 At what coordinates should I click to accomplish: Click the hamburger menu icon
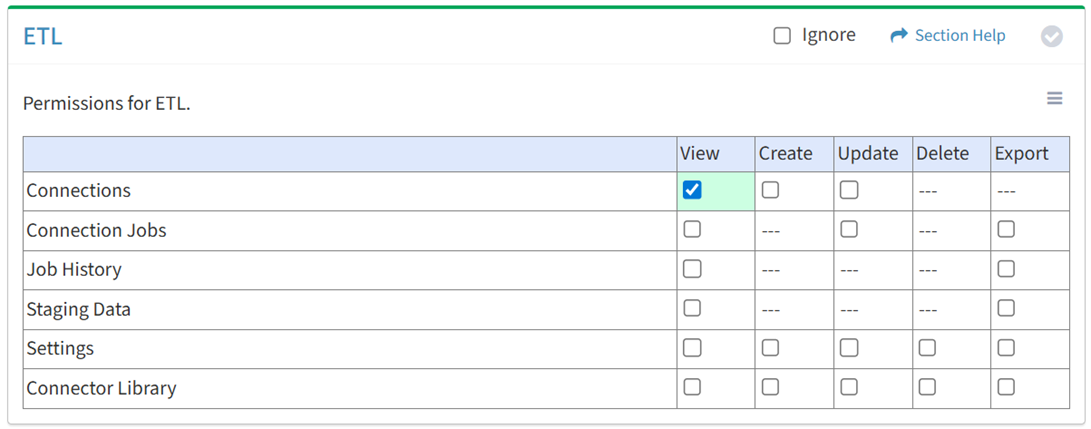pyautogui.click(x=1054, y=98)
